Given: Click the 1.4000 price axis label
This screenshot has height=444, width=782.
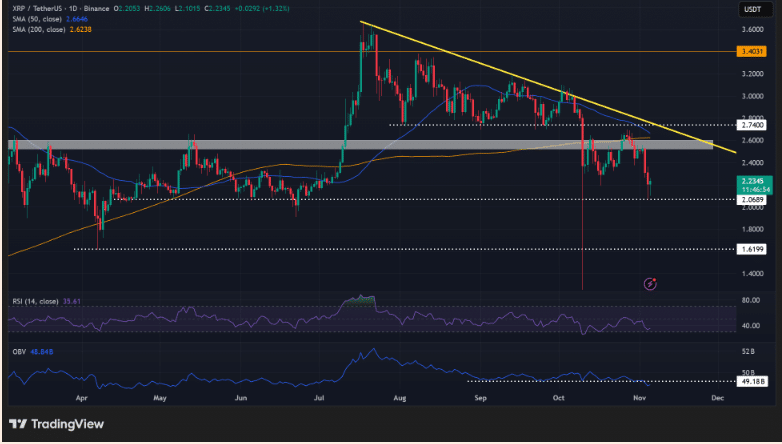Looking at the screenshot, I should (x=753, y=274).
